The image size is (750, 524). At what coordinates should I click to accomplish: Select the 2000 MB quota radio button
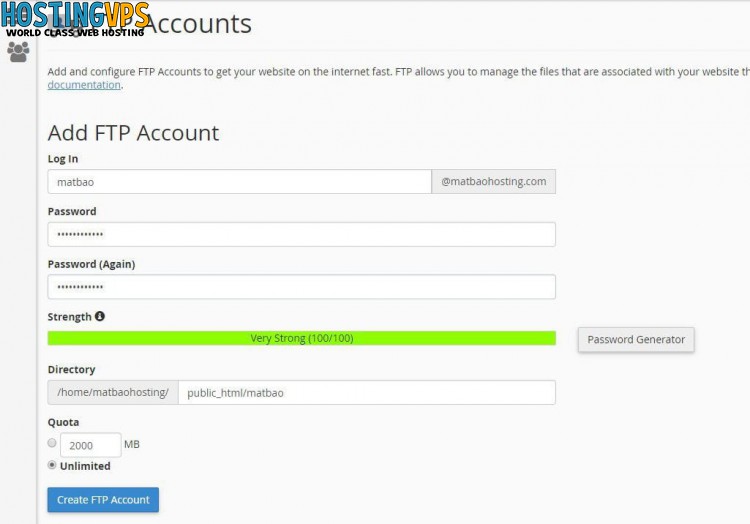52,443
